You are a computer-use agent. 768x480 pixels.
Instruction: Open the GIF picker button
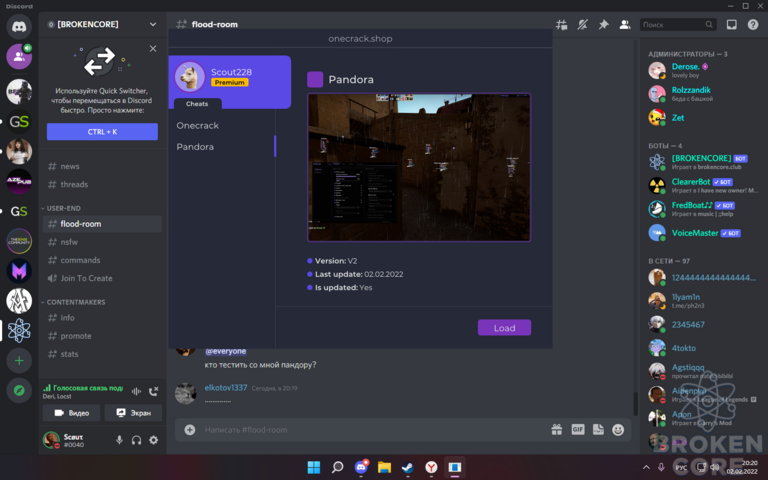click(x=577, y=430)
